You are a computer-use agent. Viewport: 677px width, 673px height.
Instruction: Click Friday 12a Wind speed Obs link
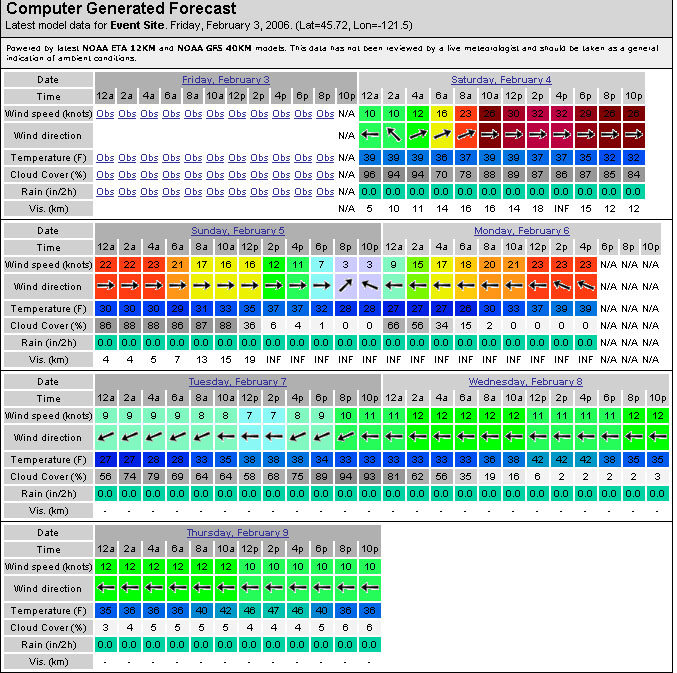(105, 114)
